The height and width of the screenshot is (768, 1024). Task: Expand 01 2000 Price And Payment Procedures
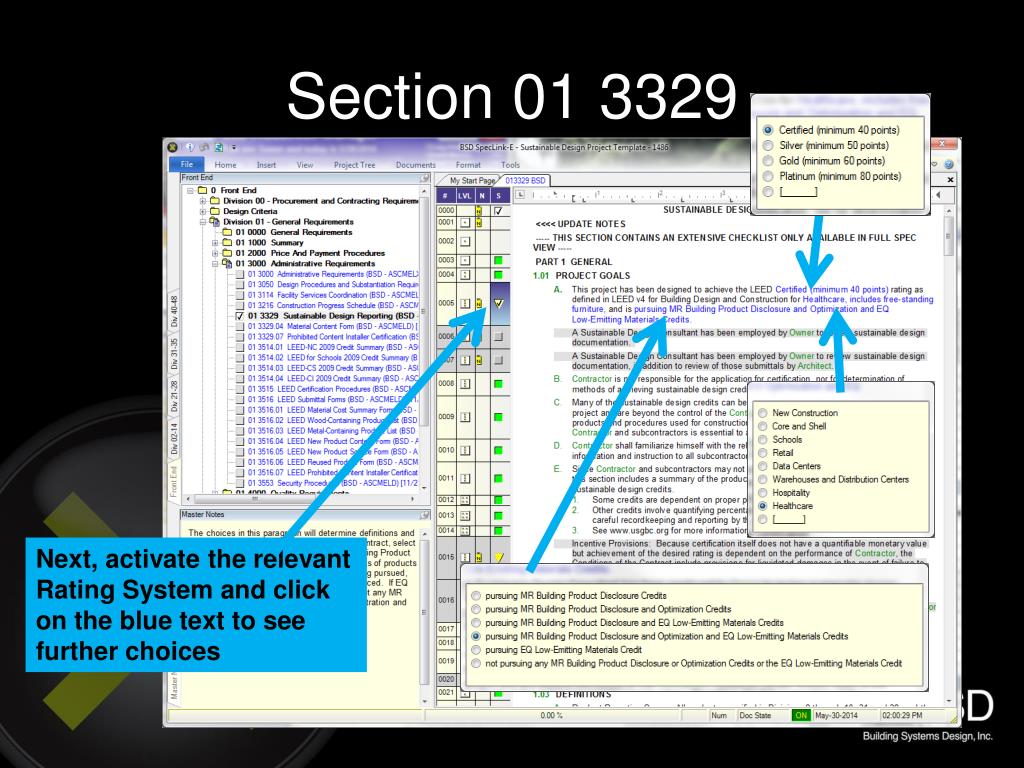coord(215,253)
